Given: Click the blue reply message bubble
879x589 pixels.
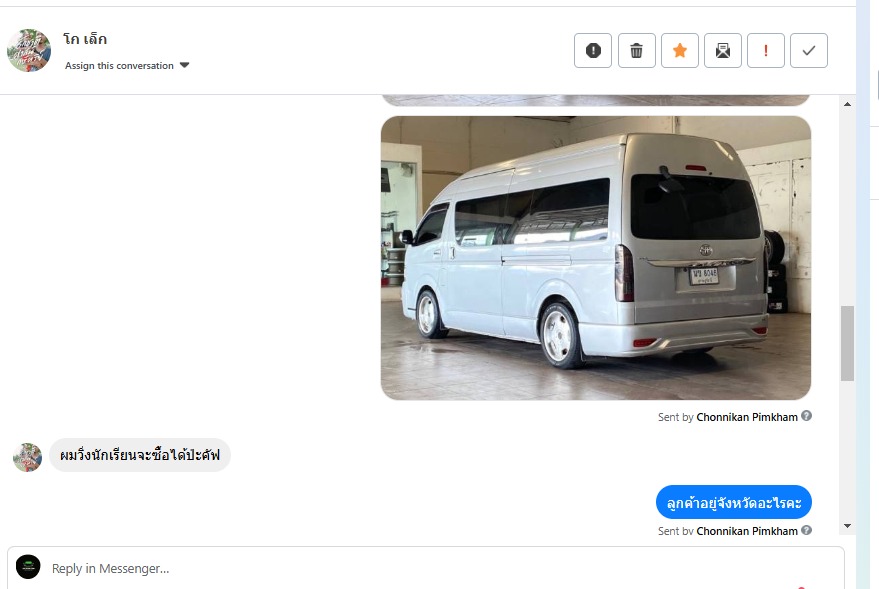Looking at the screenshot, I should pos(733,502).
